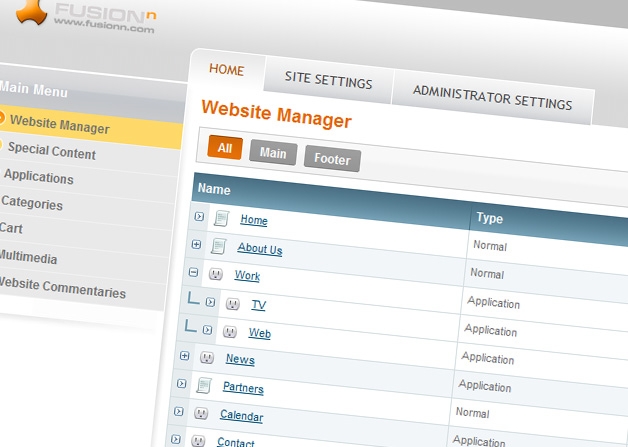Image resolution: width=628 pixels, height=447 pixels.
Task: Click the Application type cell of Work row
Action: tap(493, 302)
